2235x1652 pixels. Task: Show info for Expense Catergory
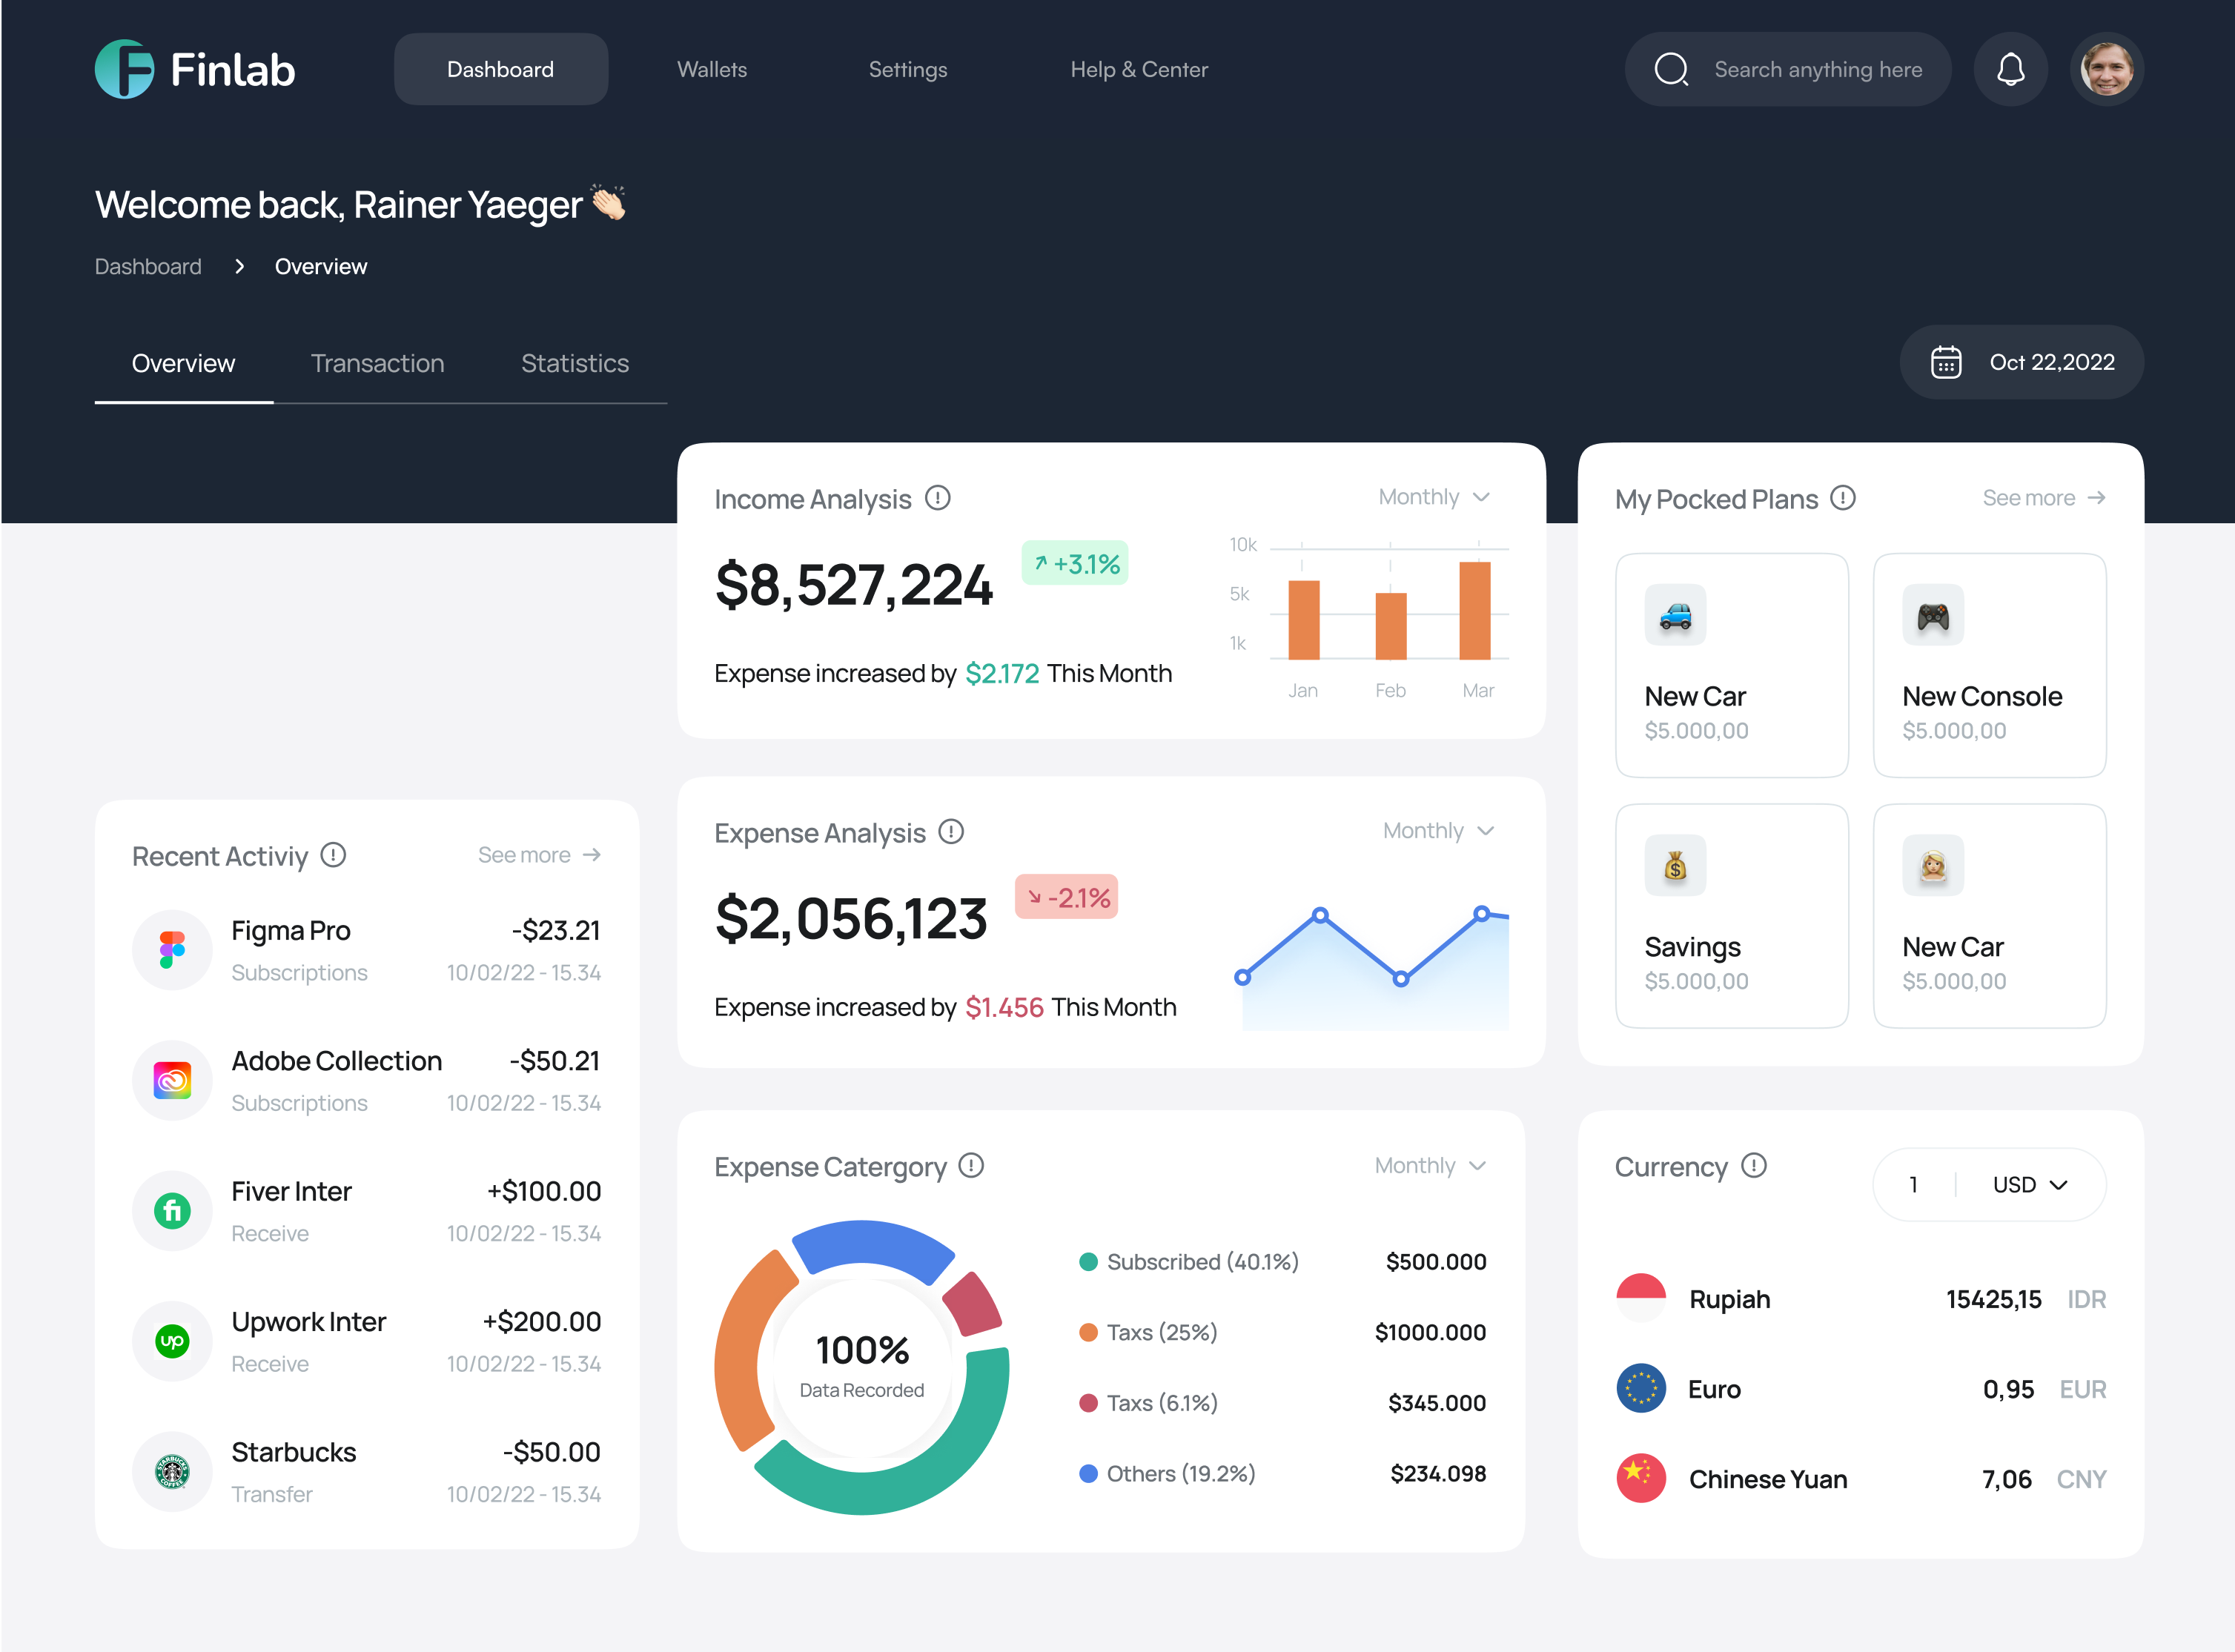(x=971, y=1166)
